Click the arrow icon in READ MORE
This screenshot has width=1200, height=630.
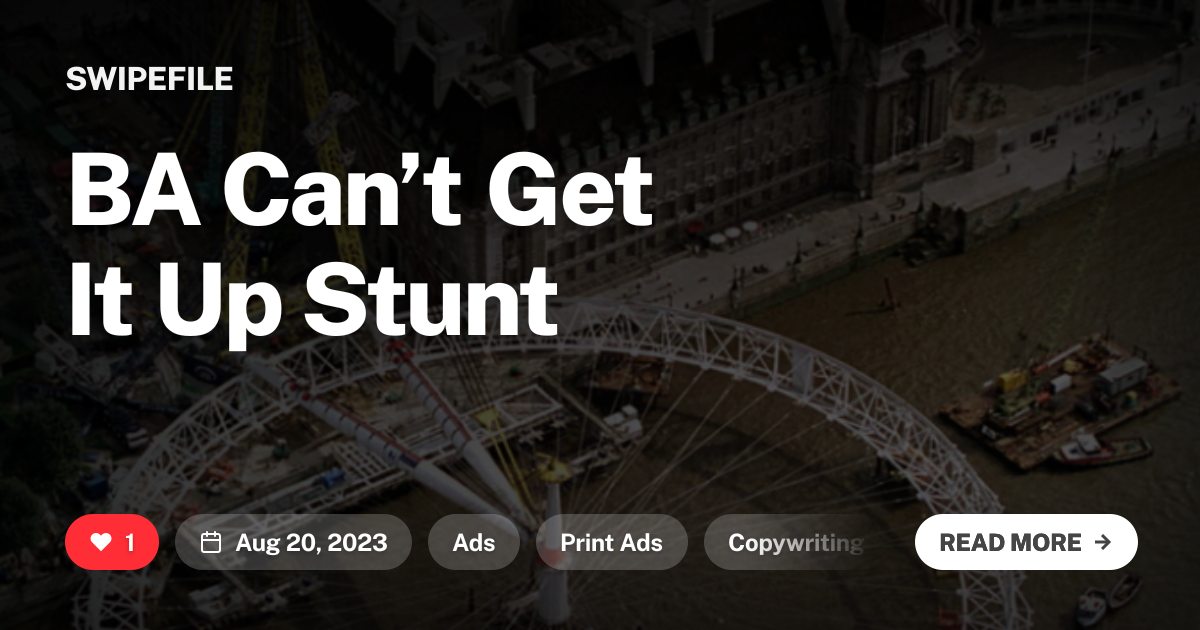click(x=1103, y=542)
